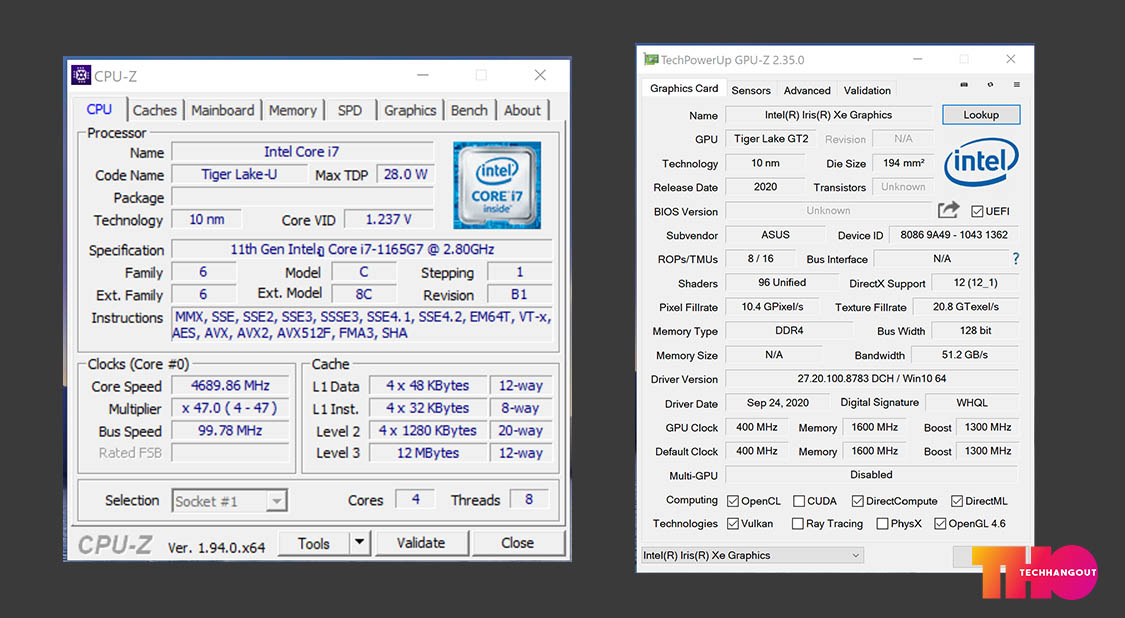Click the "Intel Core i7" processor name field
The width and height of the screenshot is (1125, 618).
[302, 151]
